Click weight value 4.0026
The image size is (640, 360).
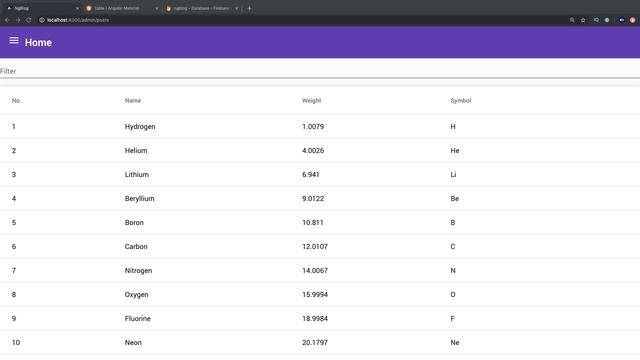313,151
